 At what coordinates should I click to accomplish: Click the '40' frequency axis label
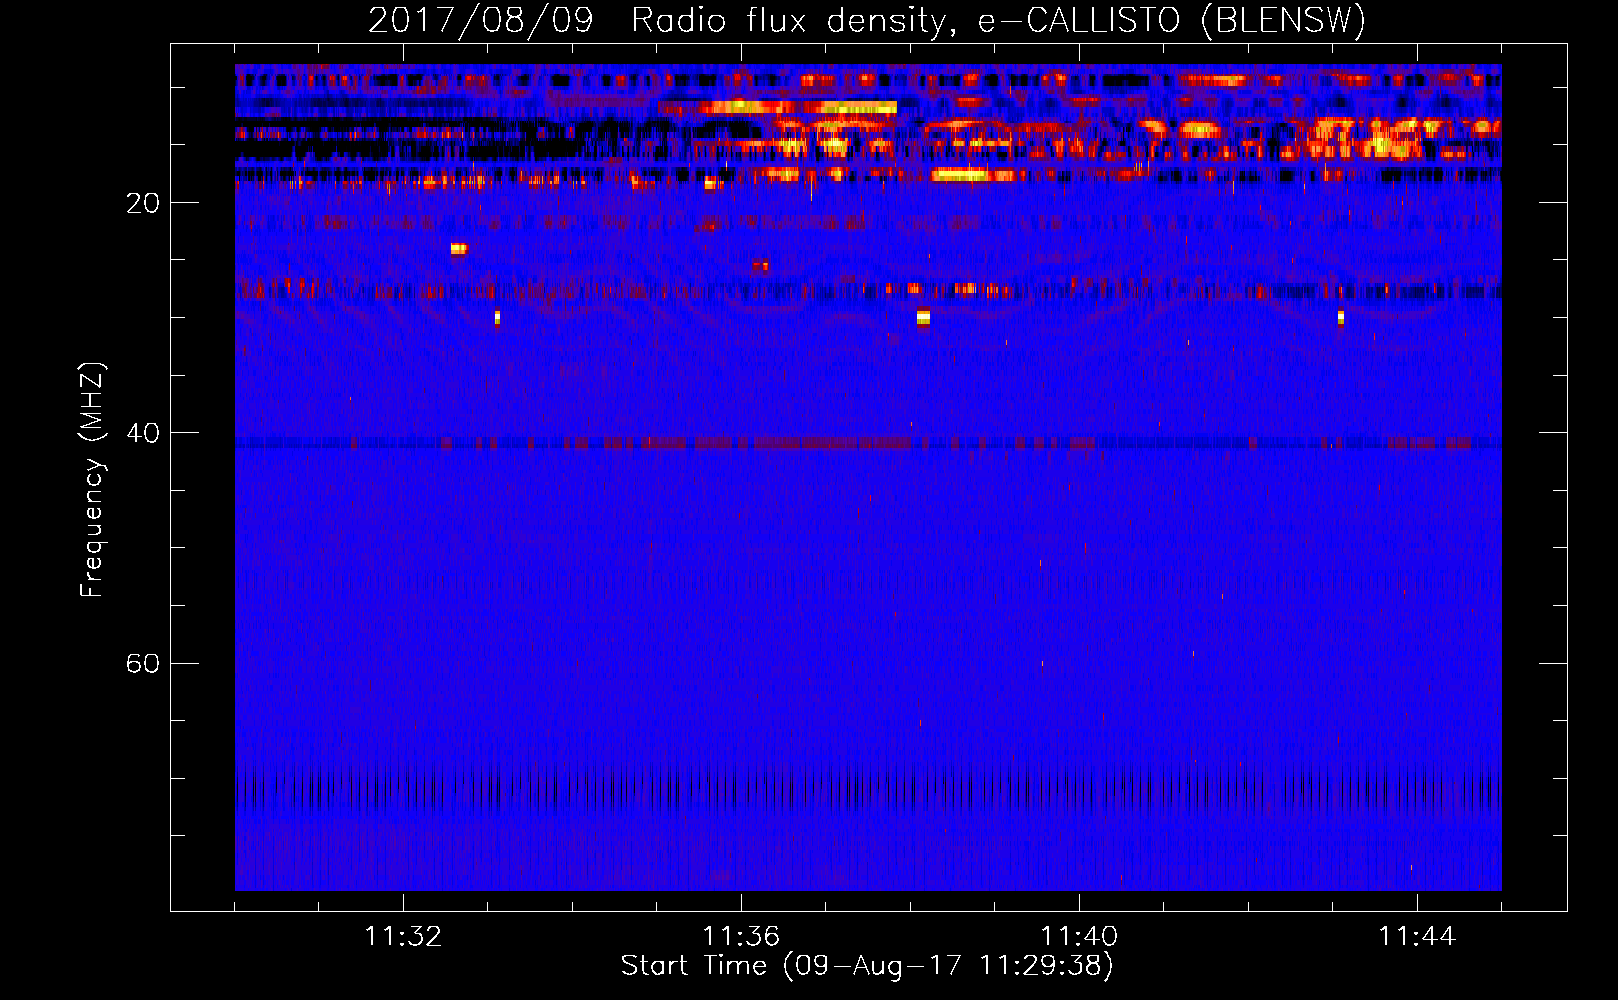[142, 433]
